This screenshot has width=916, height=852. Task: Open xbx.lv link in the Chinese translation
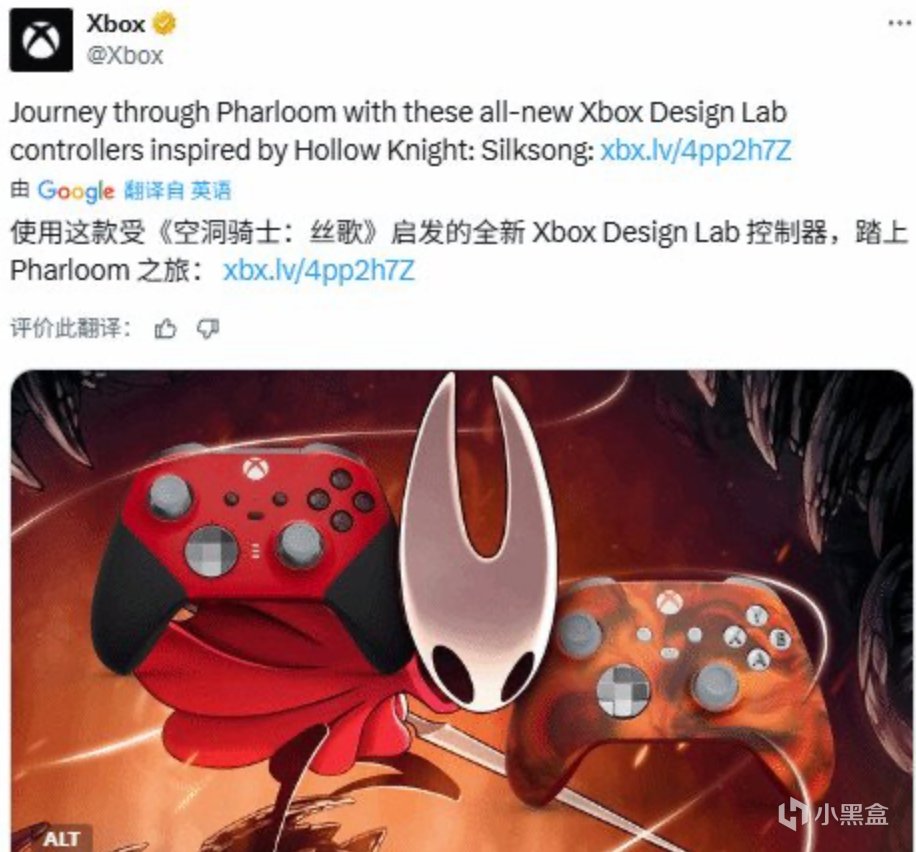(318, 271)
